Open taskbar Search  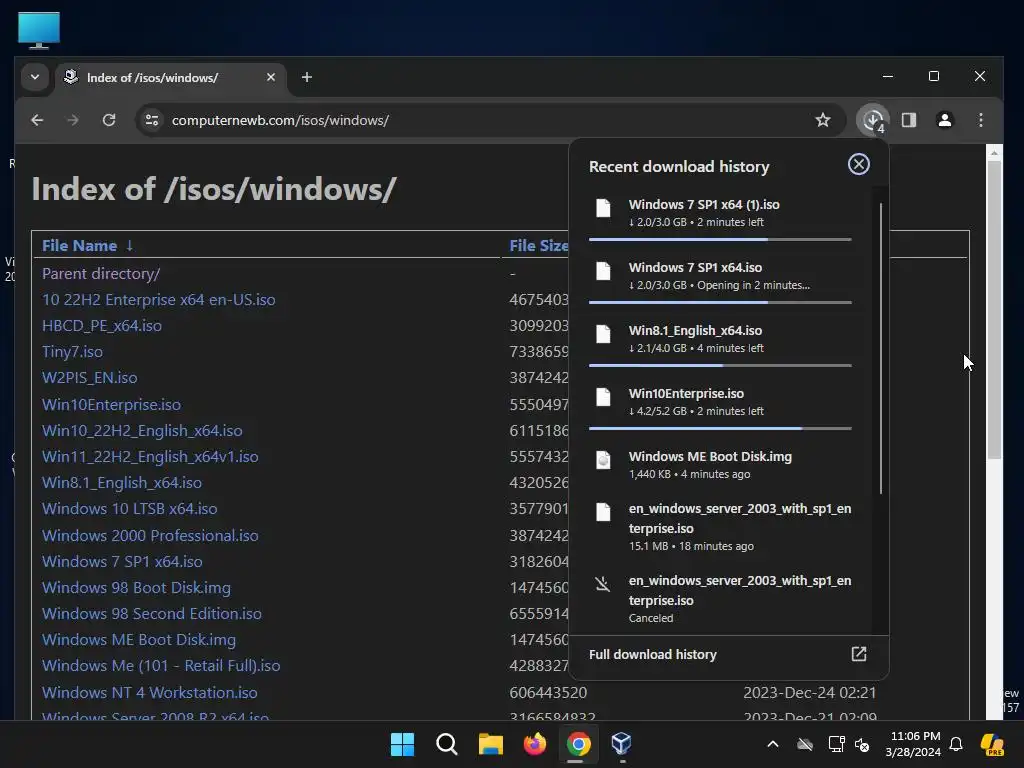click(x=447, y=744)
